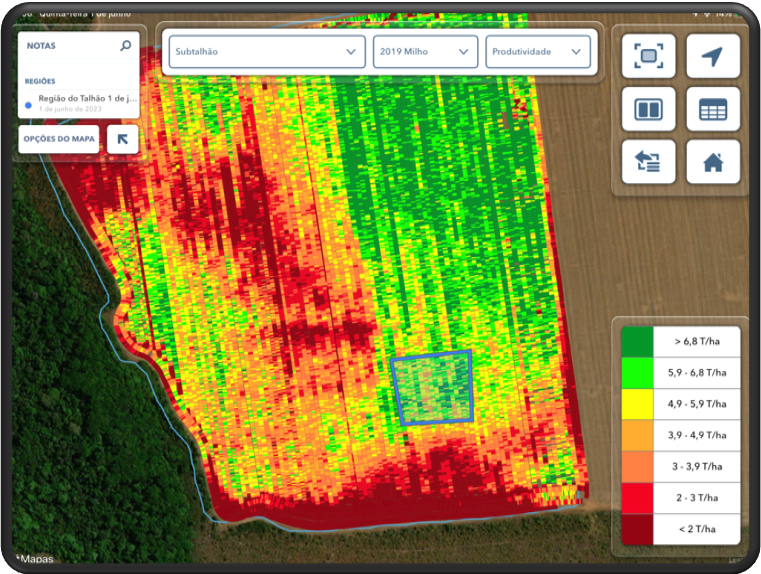Viewport: 761px width, 574px height.
Task: Expand the Subtalhão dropdown
Action: click(265, 52)
